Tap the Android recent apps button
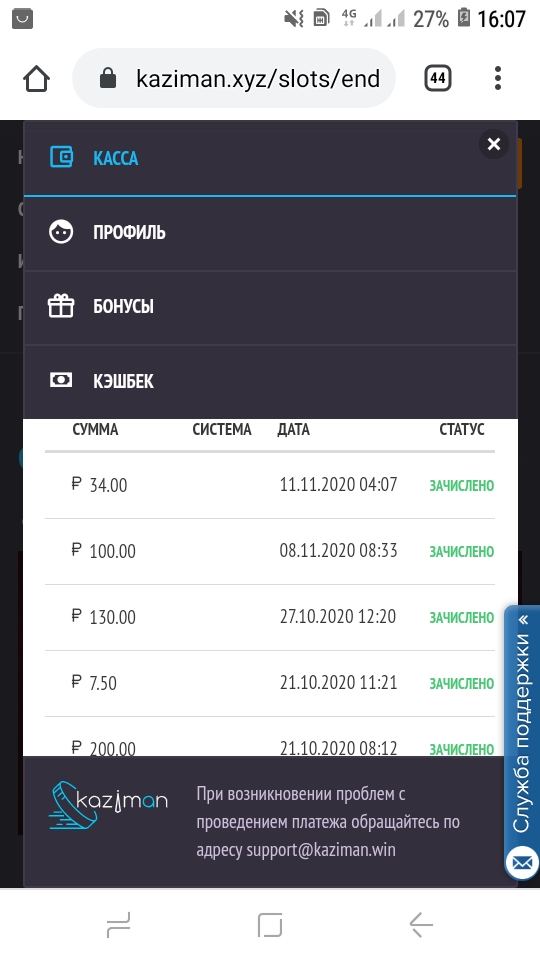 [x=119, y=924]
